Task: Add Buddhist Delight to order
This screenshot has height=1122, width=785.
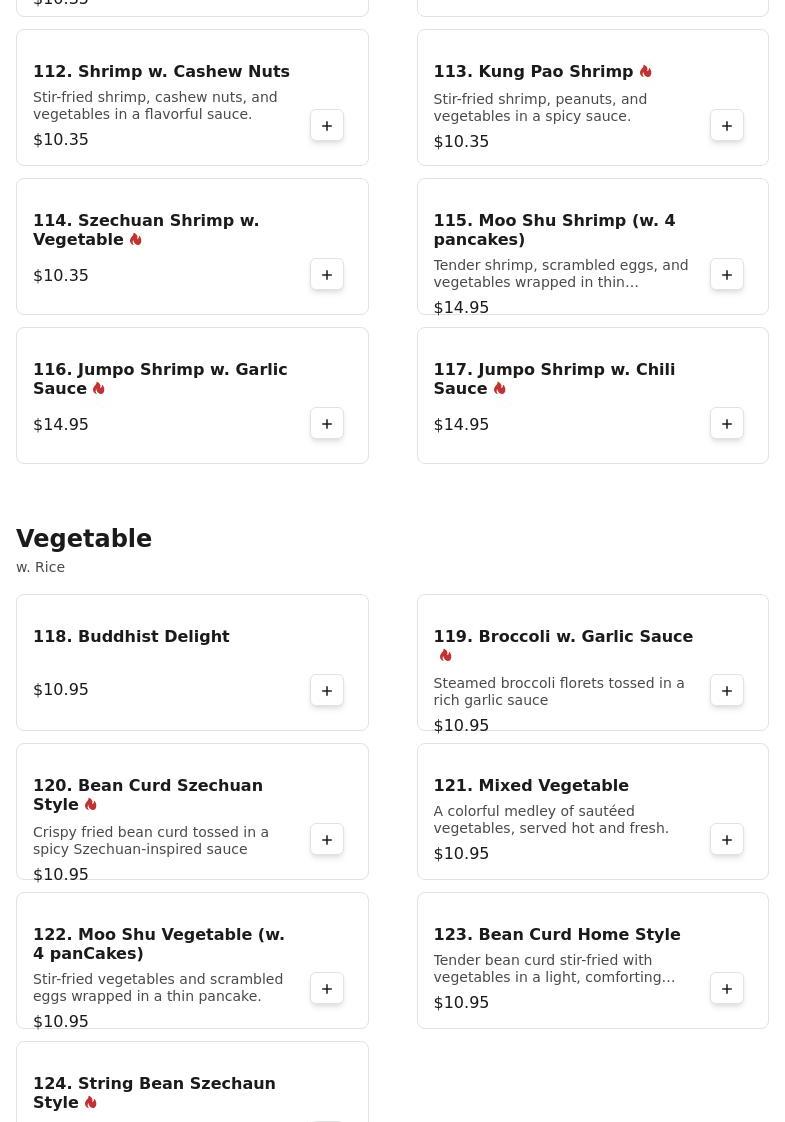Action: point(327,691)
